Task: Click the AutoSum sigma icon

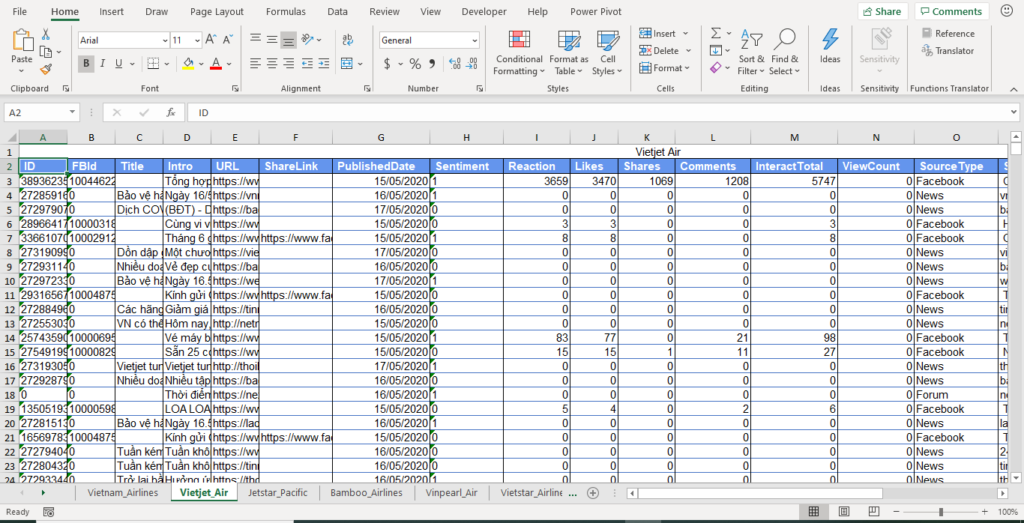Action: click(716, 33)
